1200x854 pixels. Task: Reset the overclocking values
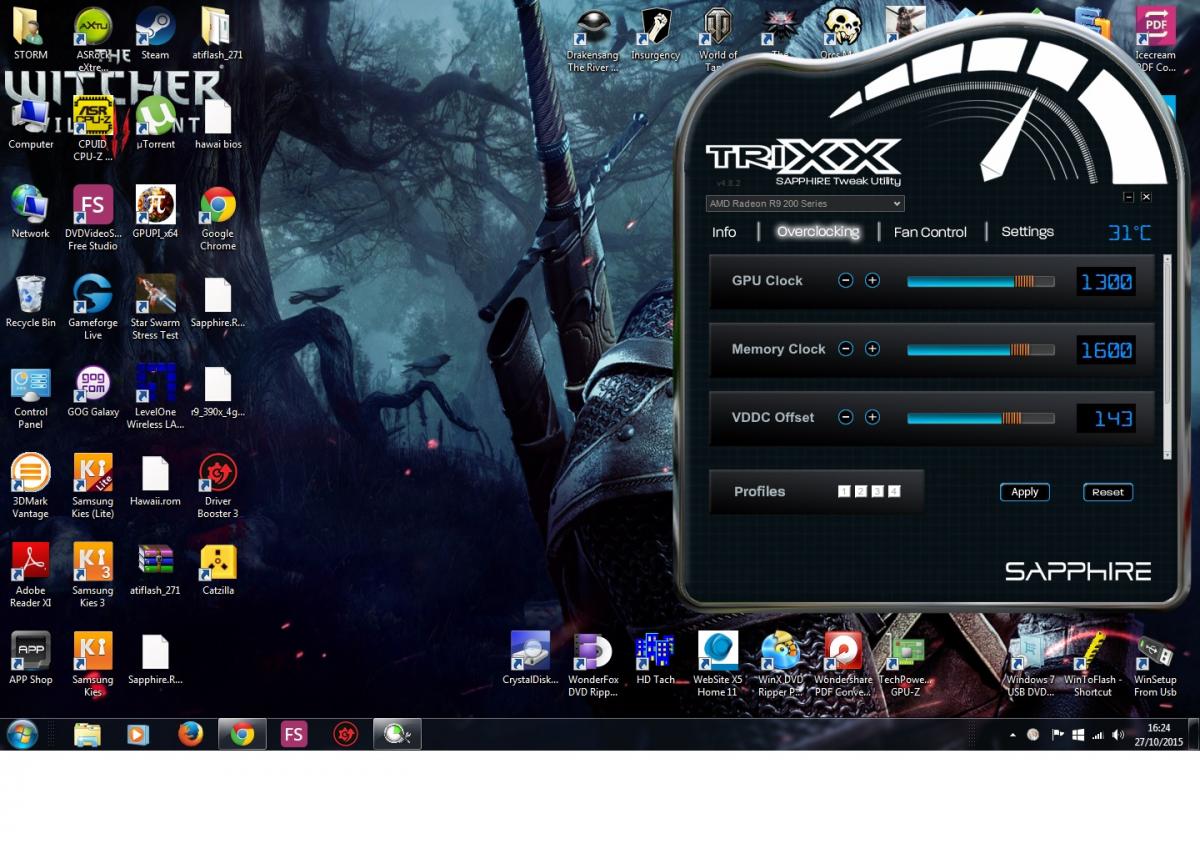tap(1108, 492)
